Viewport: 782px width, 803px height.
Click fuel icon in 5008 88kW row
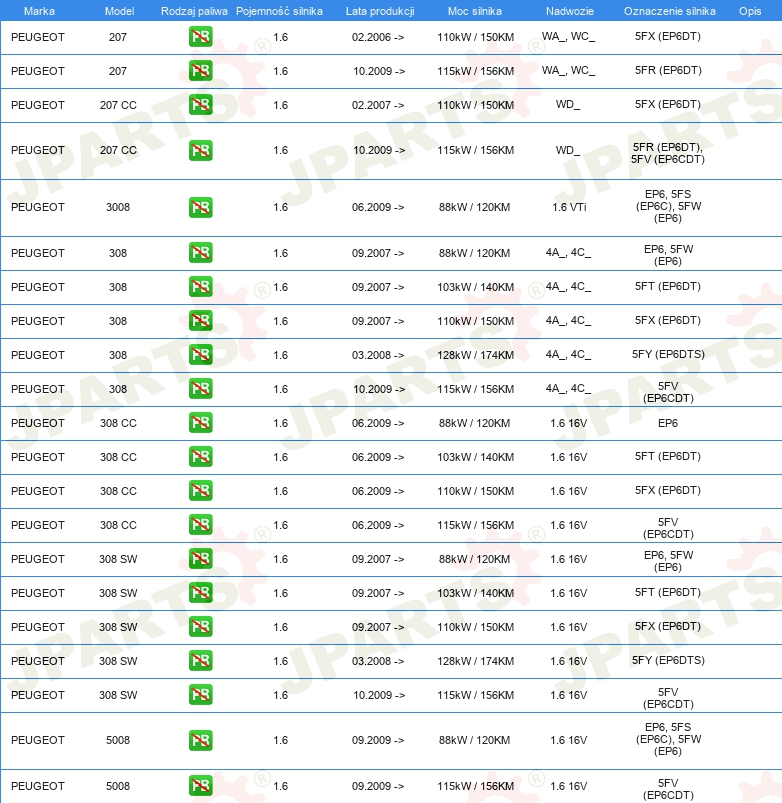pos(201,741)
